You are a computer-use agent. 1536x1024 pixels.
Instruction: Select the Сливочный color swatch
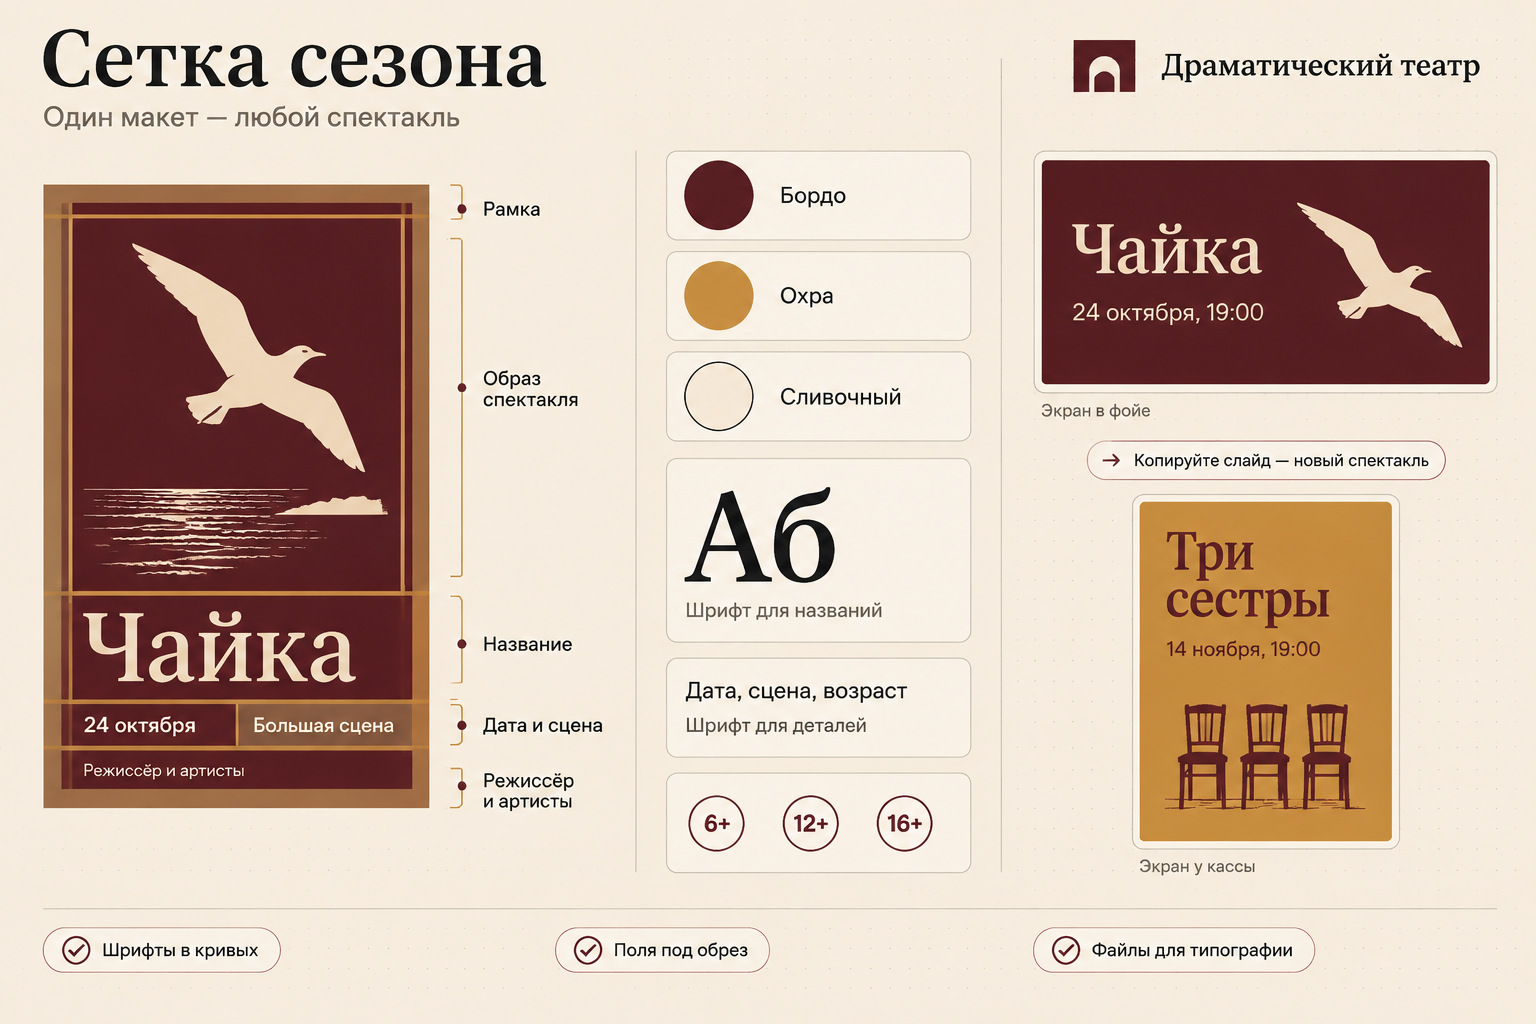[718, 396]
